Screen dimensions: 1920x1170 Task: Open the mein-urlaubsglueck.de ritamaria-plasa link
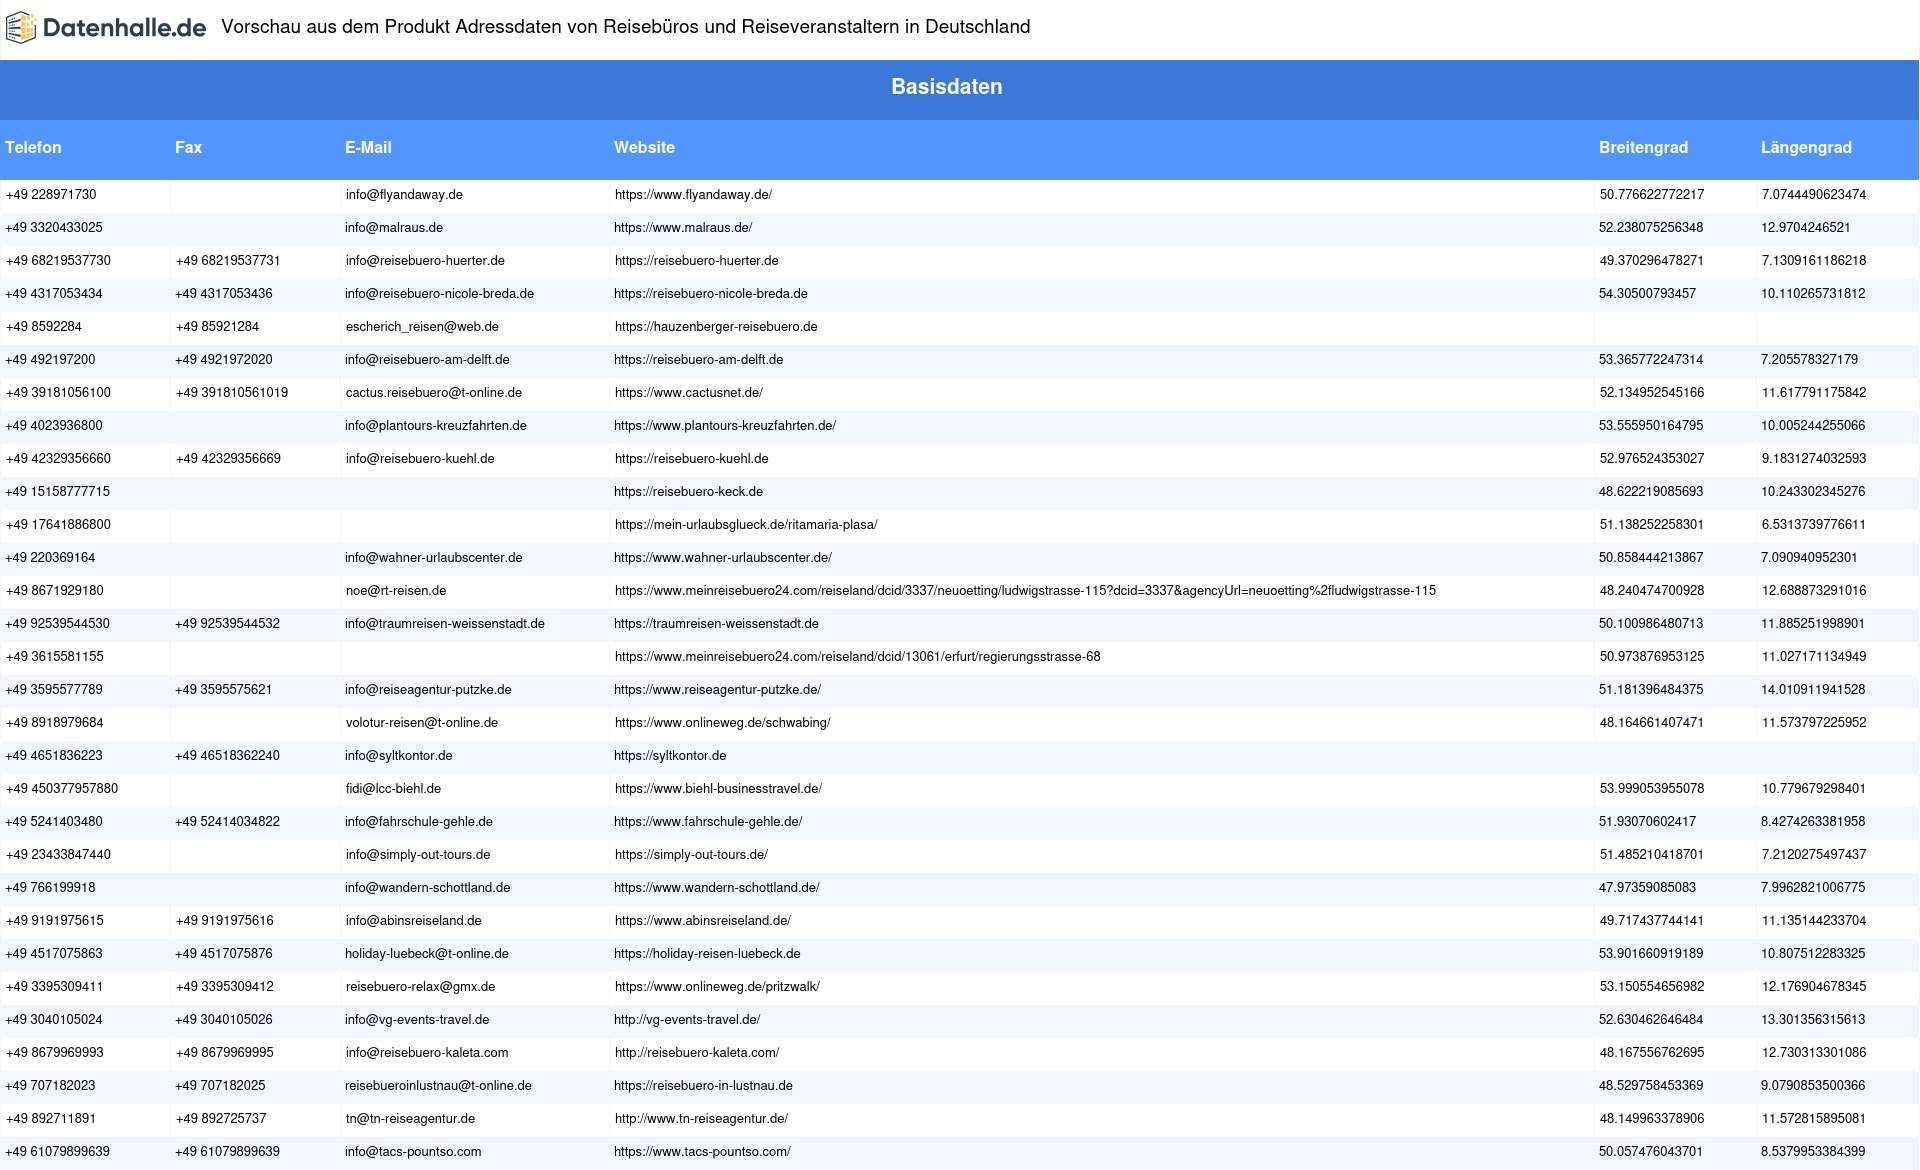(x=746, y=525)
